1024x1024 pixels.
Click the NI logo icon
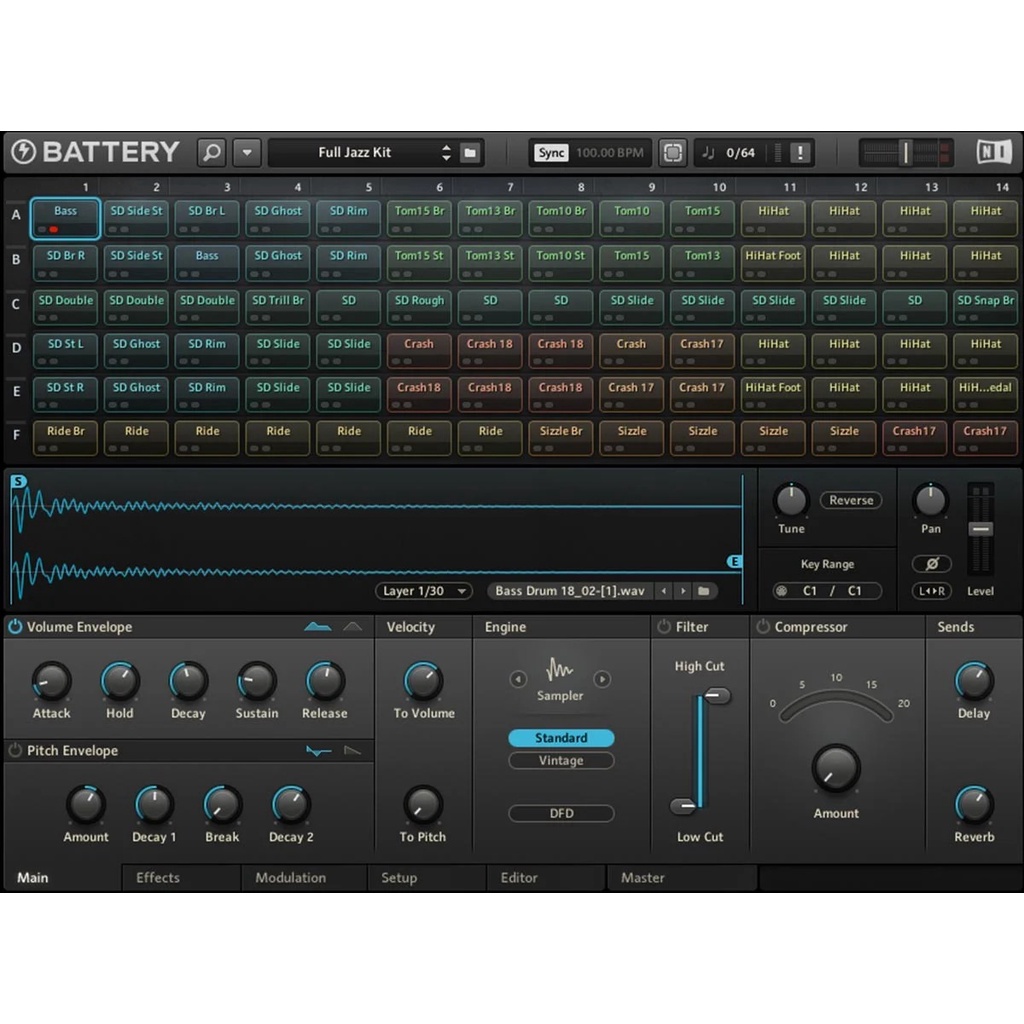pyautogui.click(x=994, y=152)
